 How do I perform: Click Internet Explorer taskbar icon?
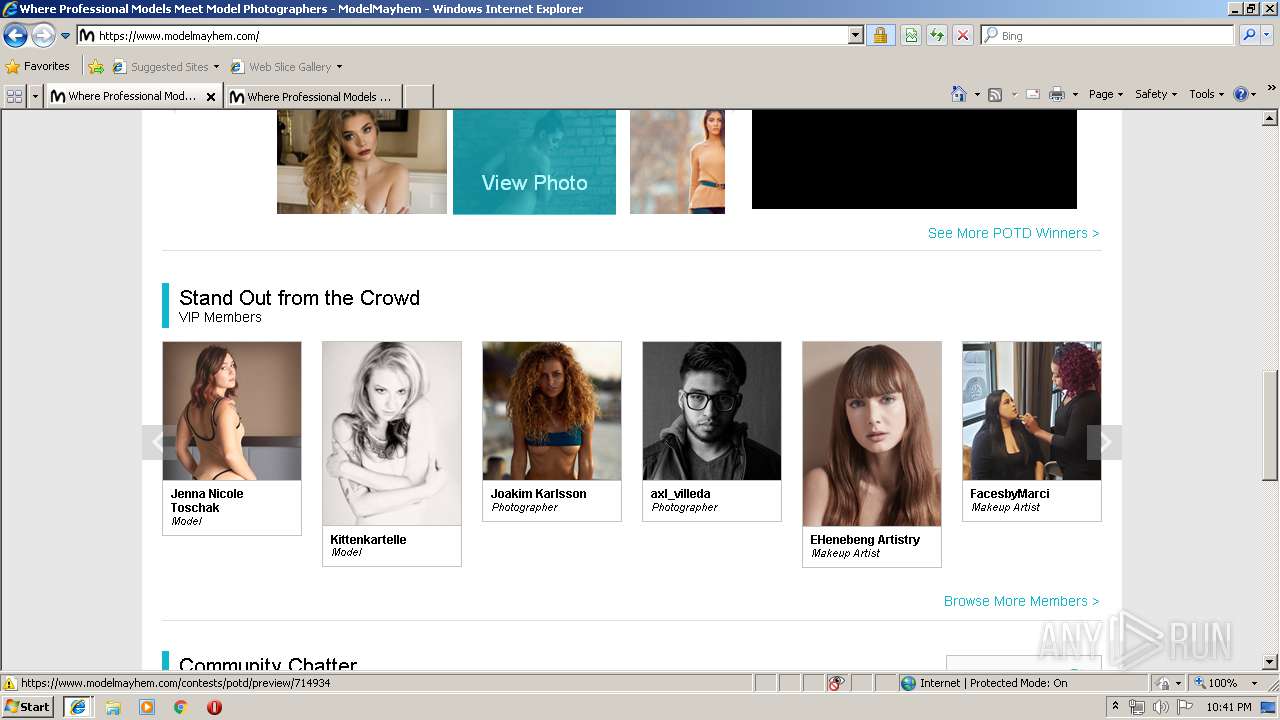tap(77, 706)
